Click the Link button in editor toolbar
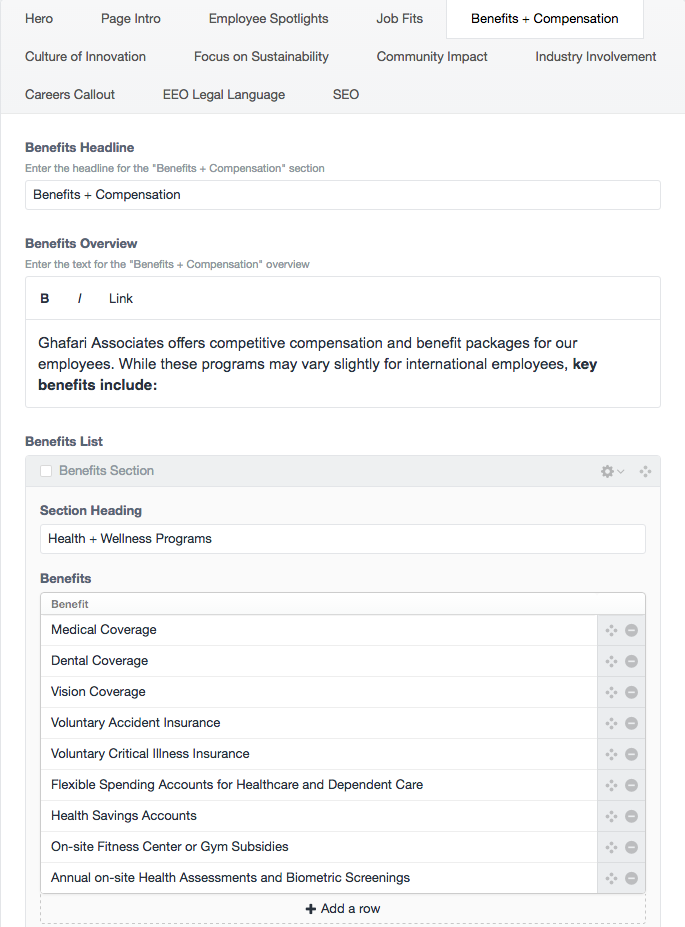This screenshot has height=927, width=685. click(121, 299)
